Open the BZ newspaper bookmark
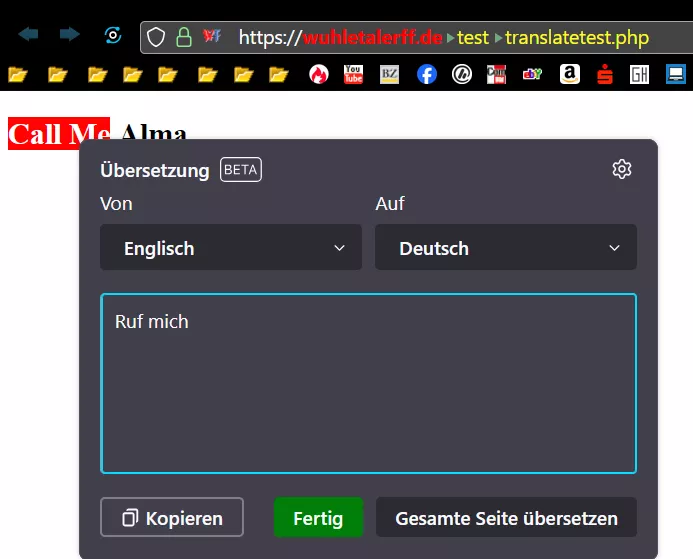Screen dimensions: 693x559 click(x=389, y=74)
